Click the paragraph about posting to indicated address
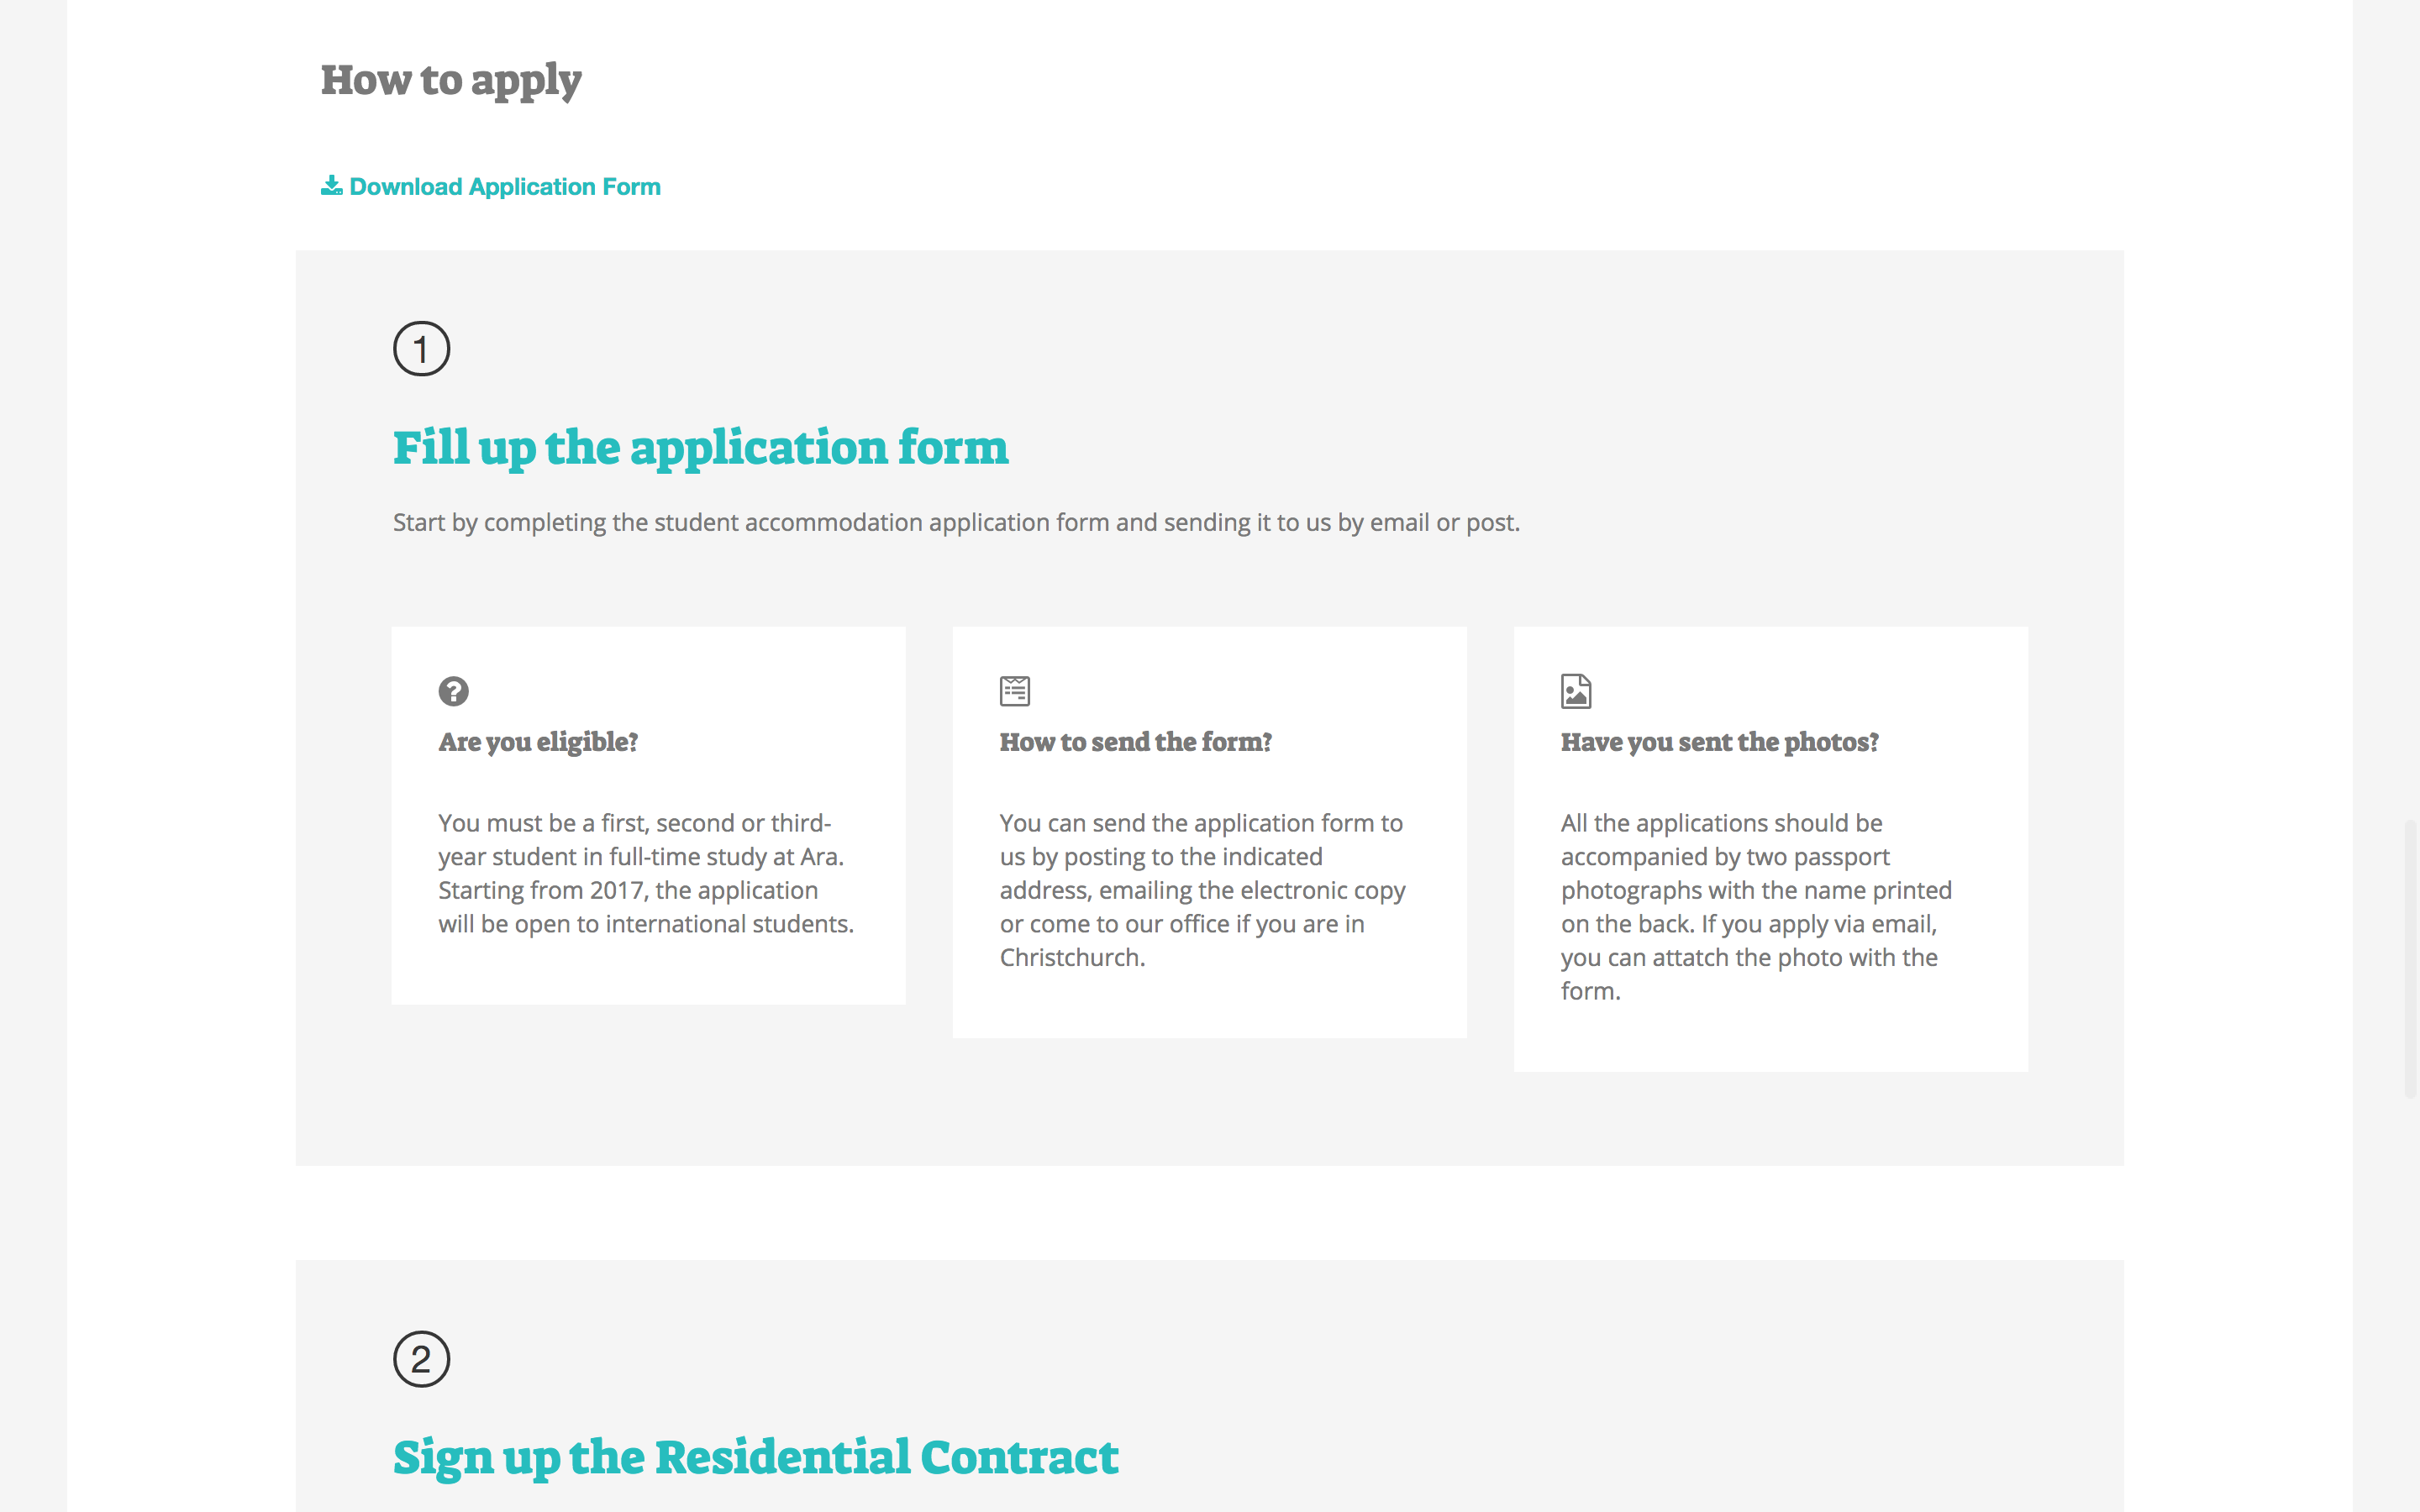2420x1512 pixels. click(1202, 890)
